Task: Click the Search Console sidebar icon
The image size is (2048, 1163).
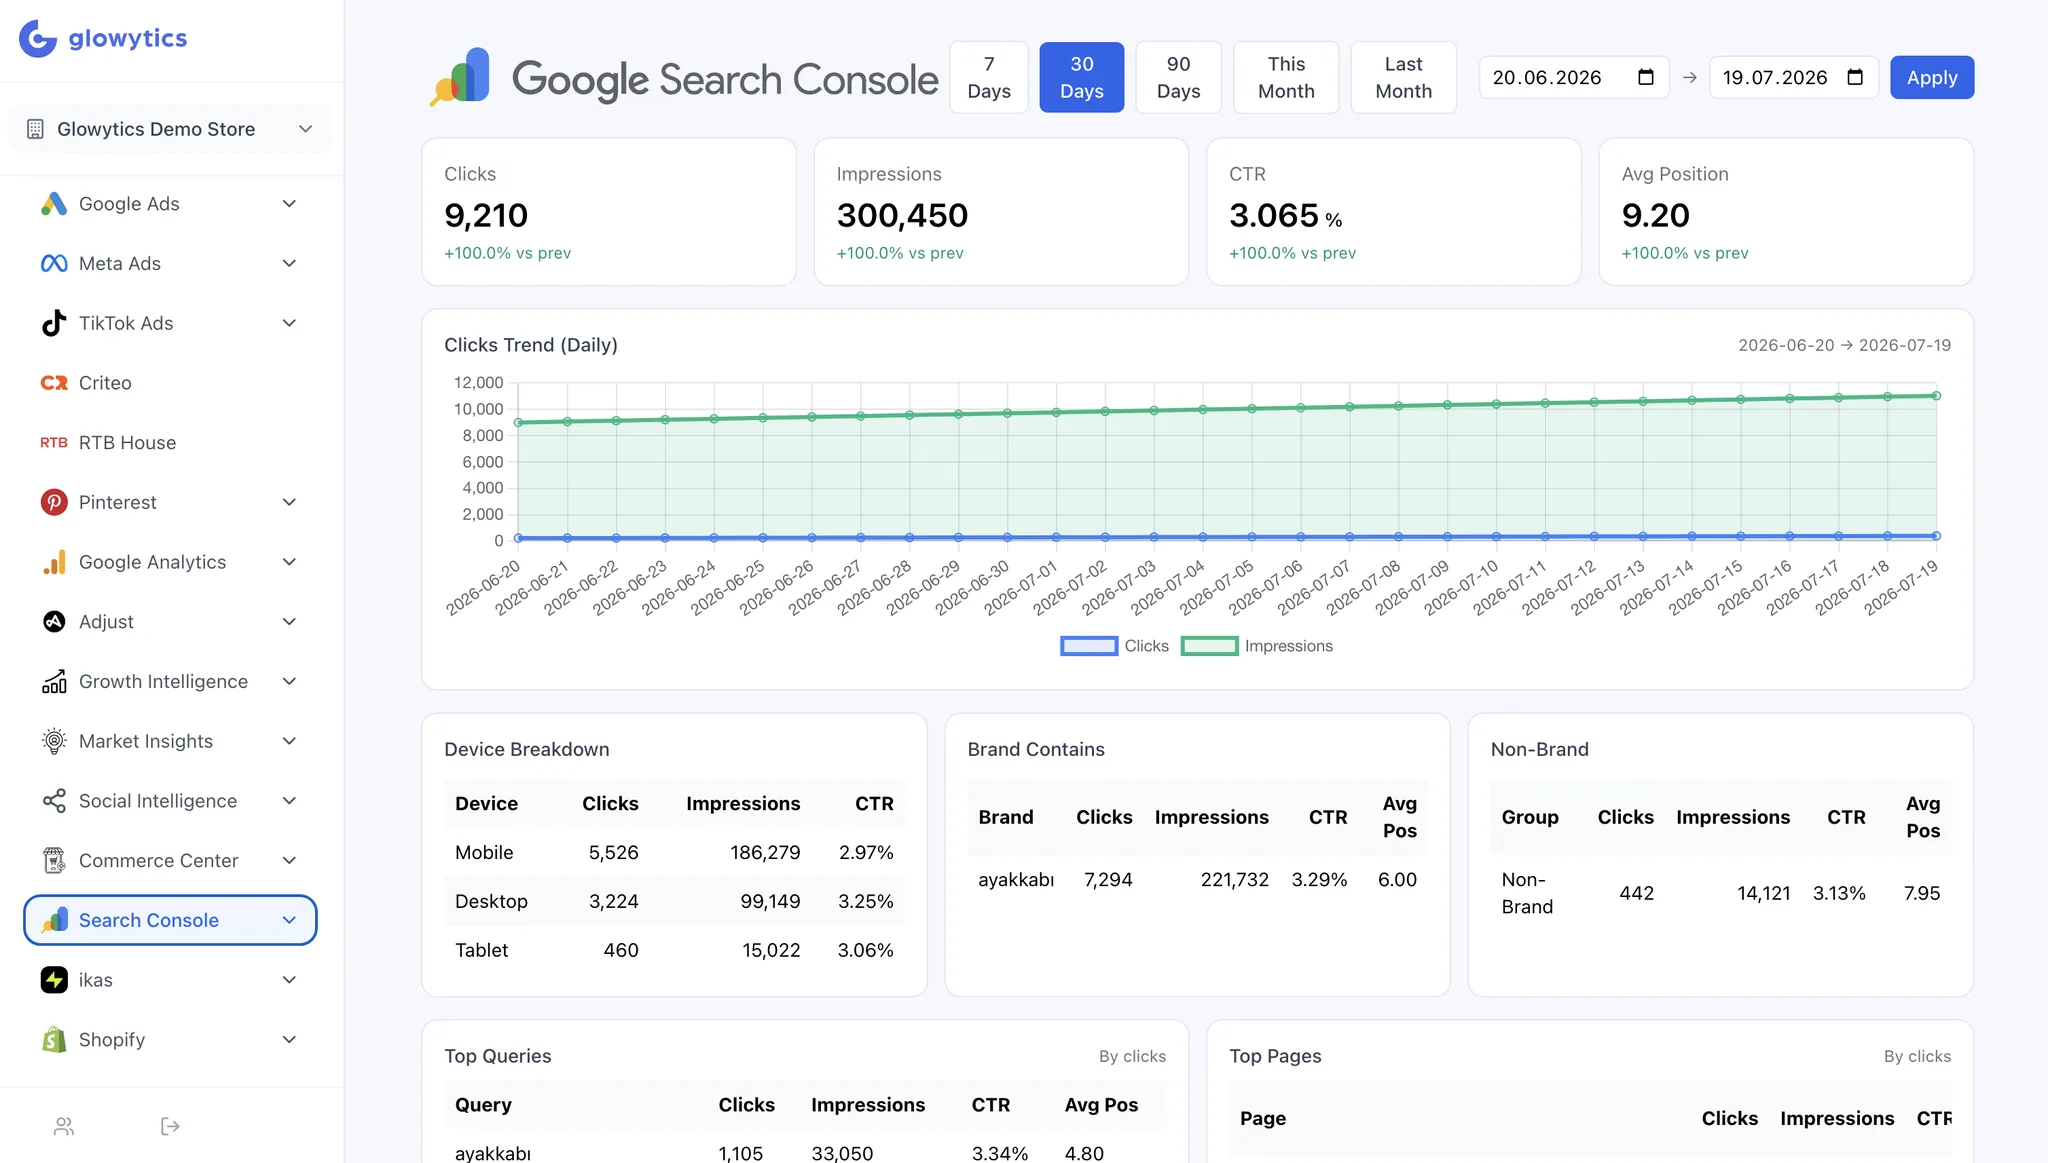Action: [x=54, y=920]
